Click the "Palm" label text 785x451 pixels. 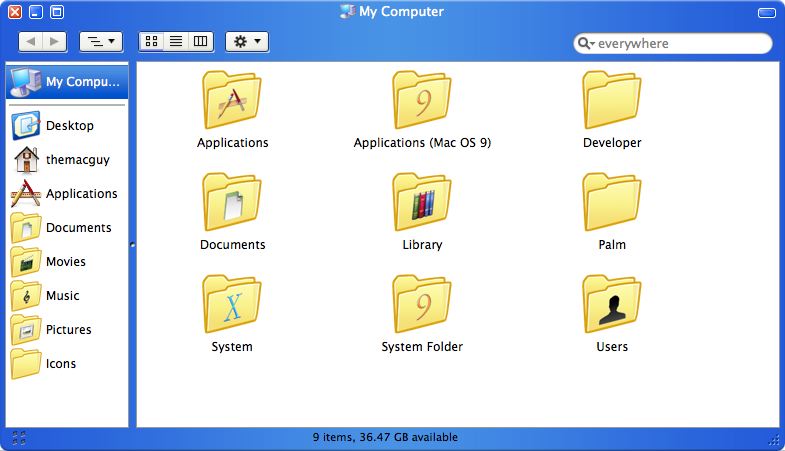[x=612, y=245]
